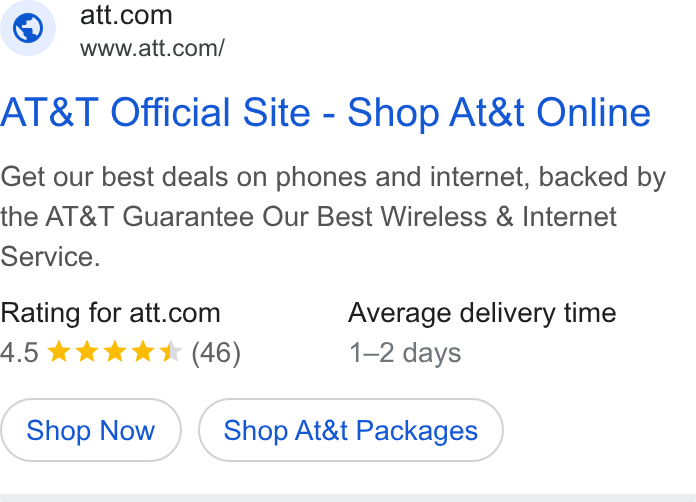
Task: Click the '1–2 days' delivery estimate
Action: [405, 353]
